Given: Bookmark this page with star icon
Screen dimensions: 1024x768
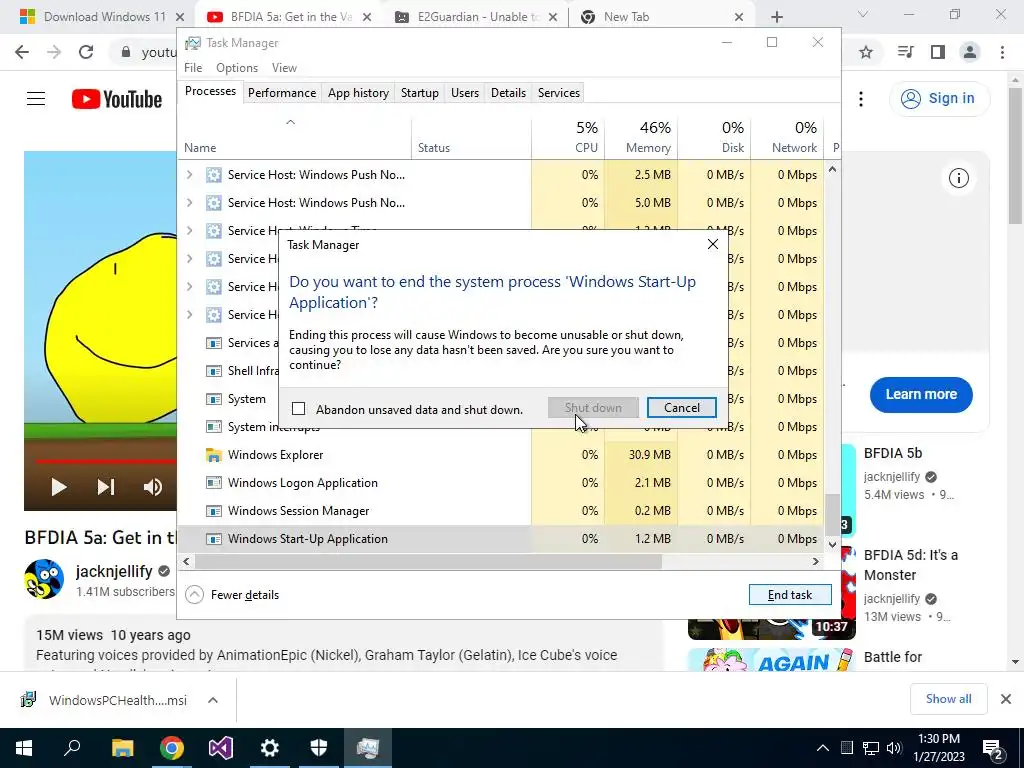Looking at the screenshot, I should pos(866,52).
